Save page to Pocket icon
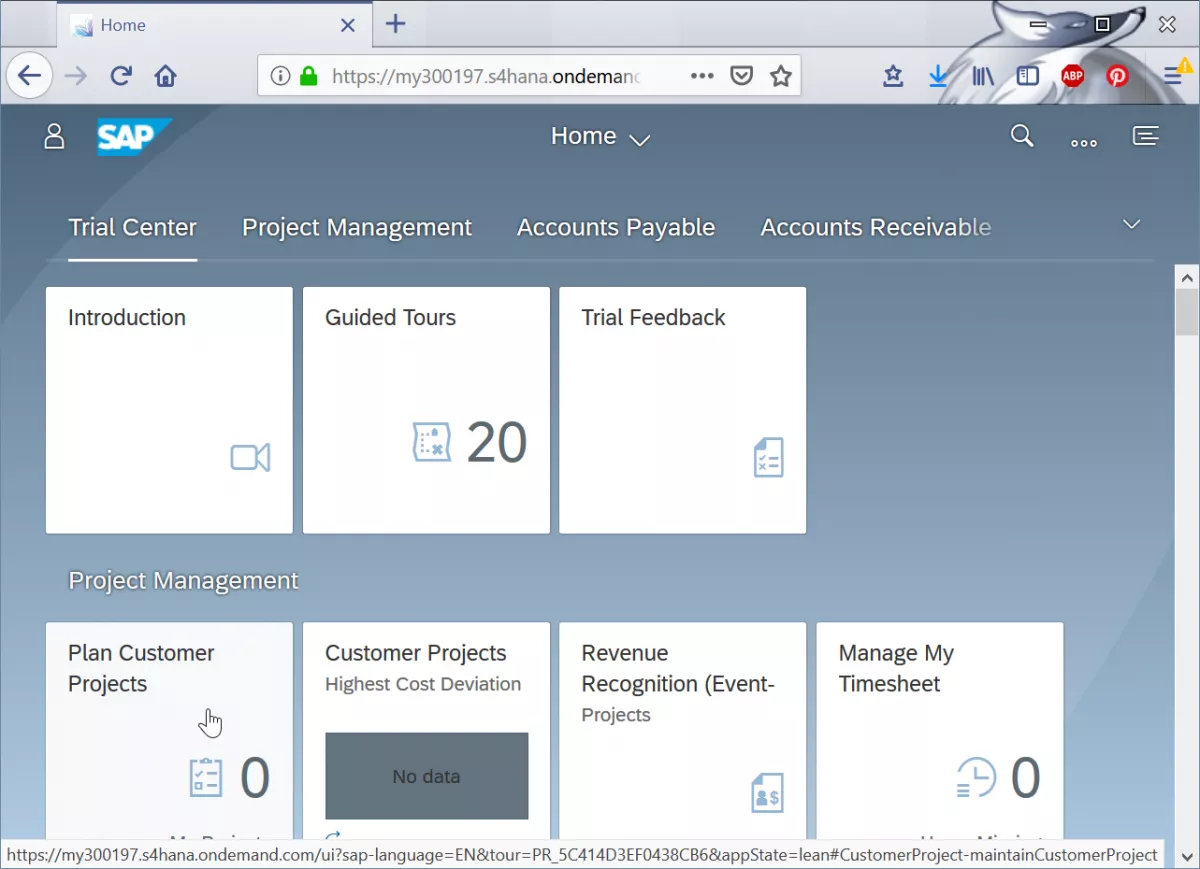This screenshot has width=1200, height=869. [741, 76]
